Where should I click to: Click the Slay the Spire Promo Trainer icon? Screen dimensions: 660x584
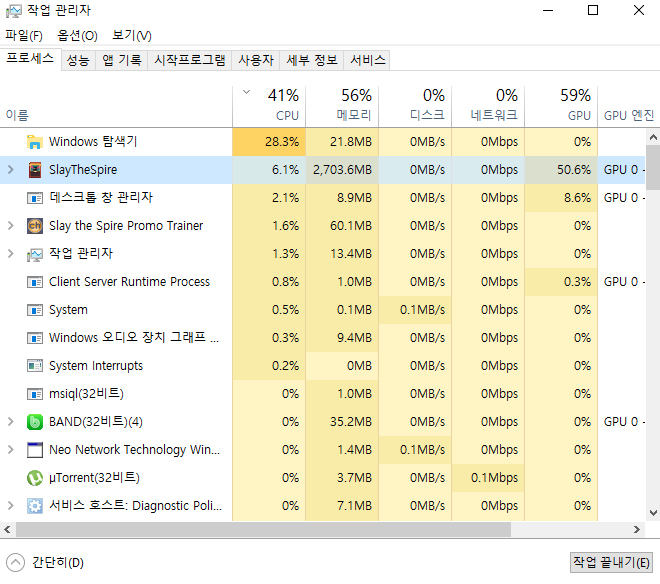[x=35, y=226]
